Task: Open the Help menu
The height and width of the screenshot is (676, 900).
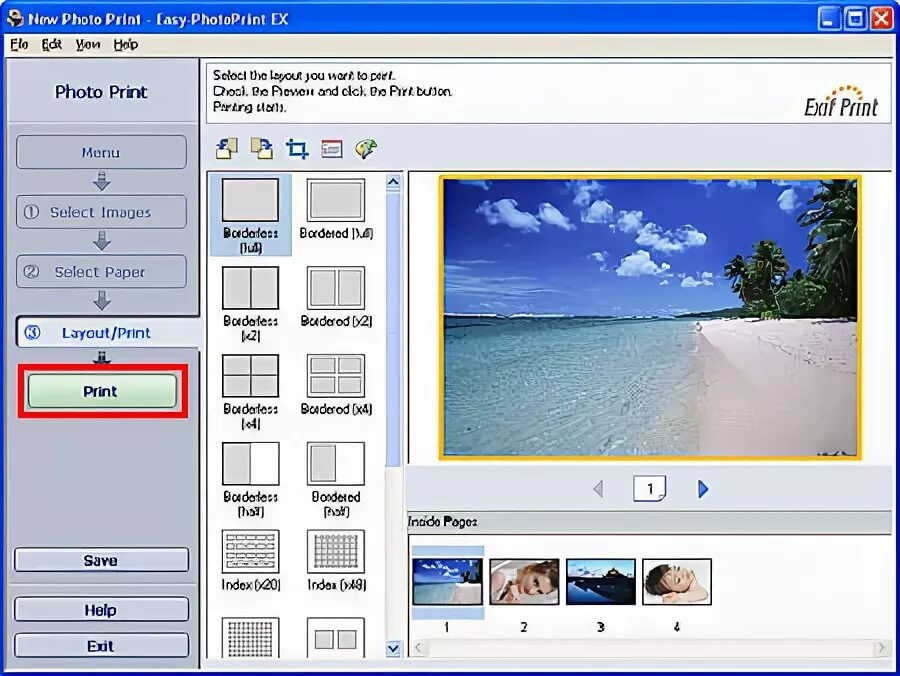Action: [x=126, y=44]
